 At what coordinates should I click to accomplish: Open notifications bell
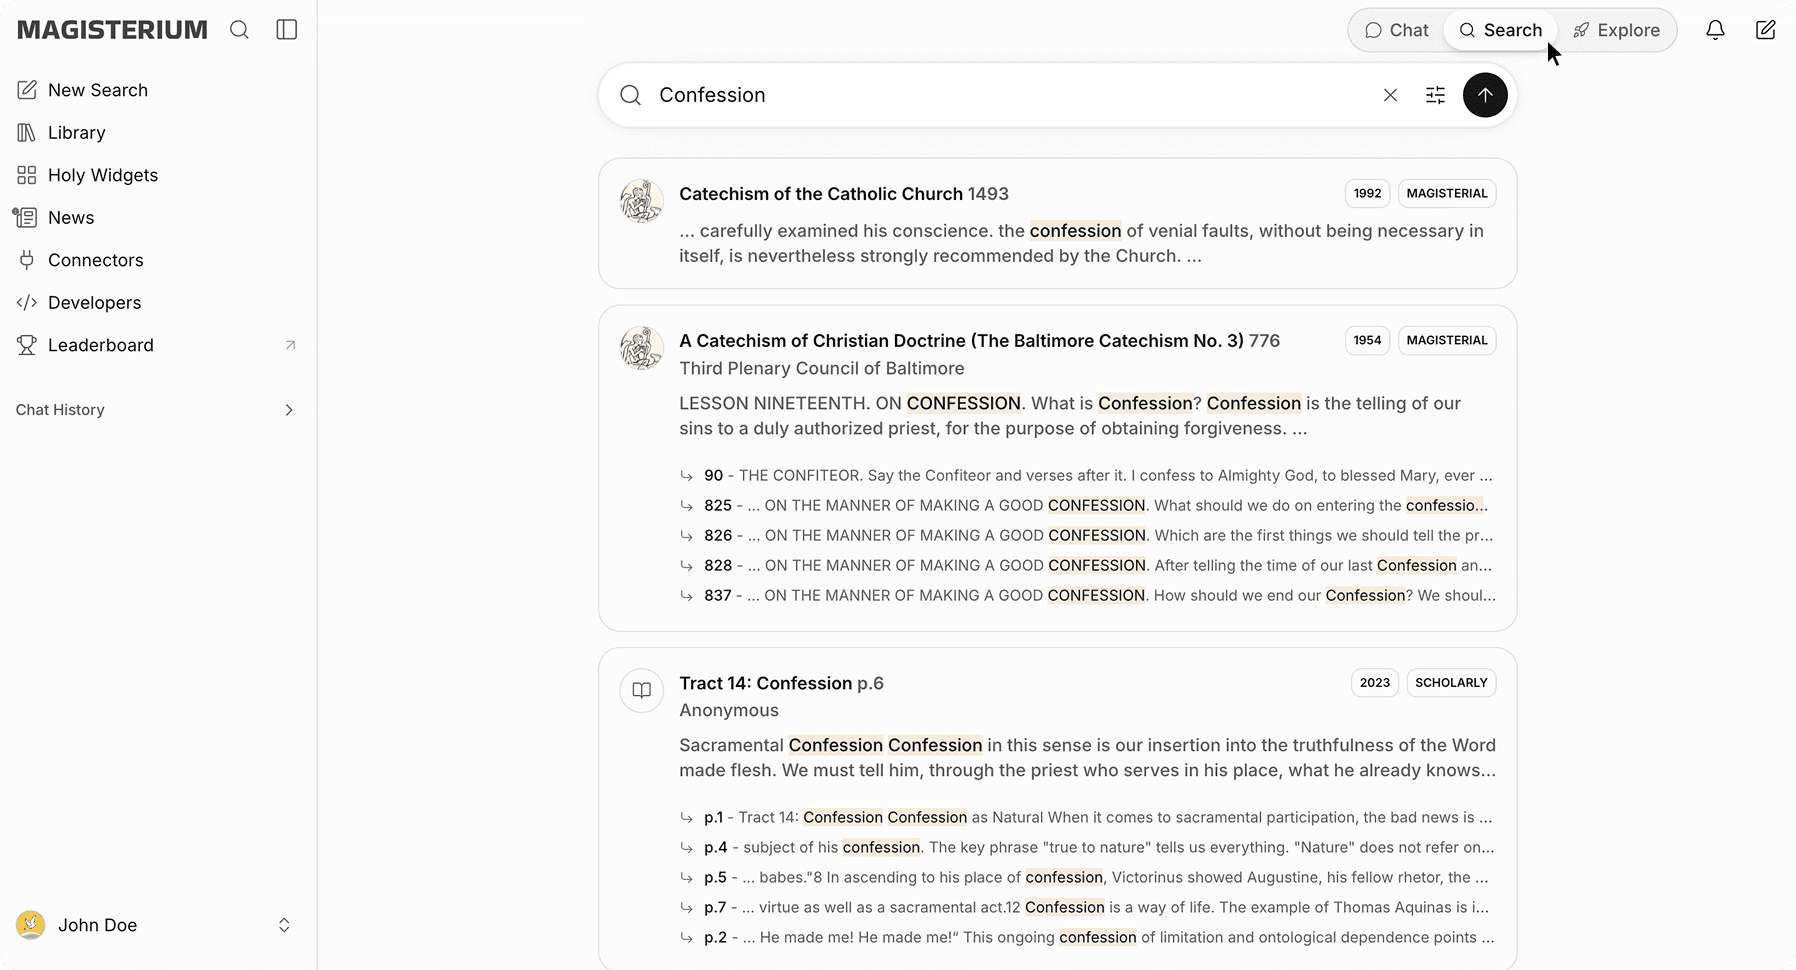coord(1715,30)
